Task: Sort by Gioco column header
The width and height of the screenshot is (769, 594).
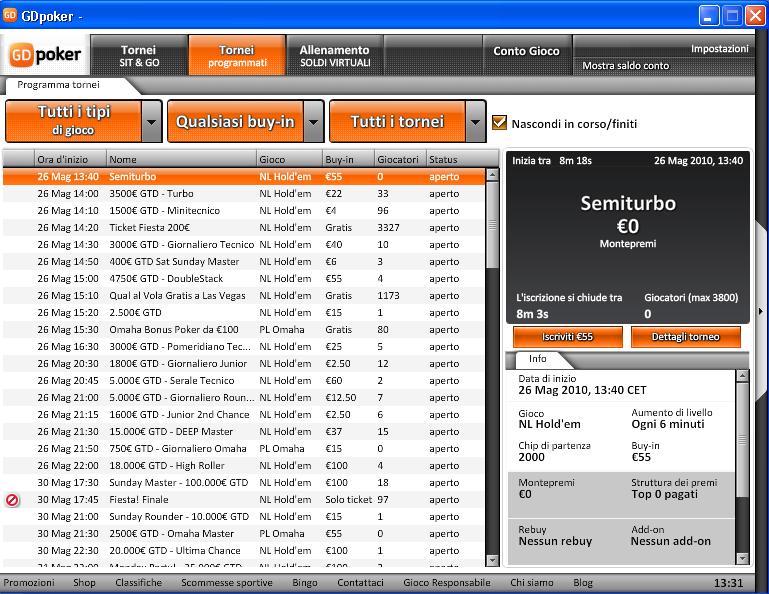Action: coord(289,159)
